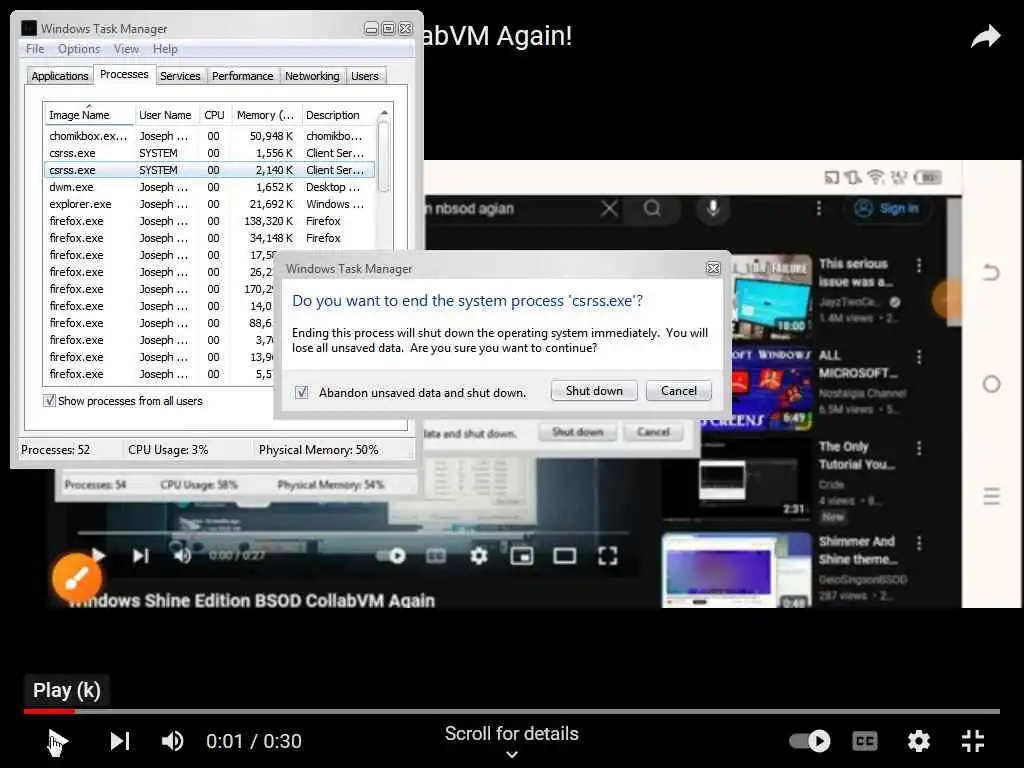Open options for Shimmer And Shine video
This screenshot has height=768, width=1024.
point(918,543)
